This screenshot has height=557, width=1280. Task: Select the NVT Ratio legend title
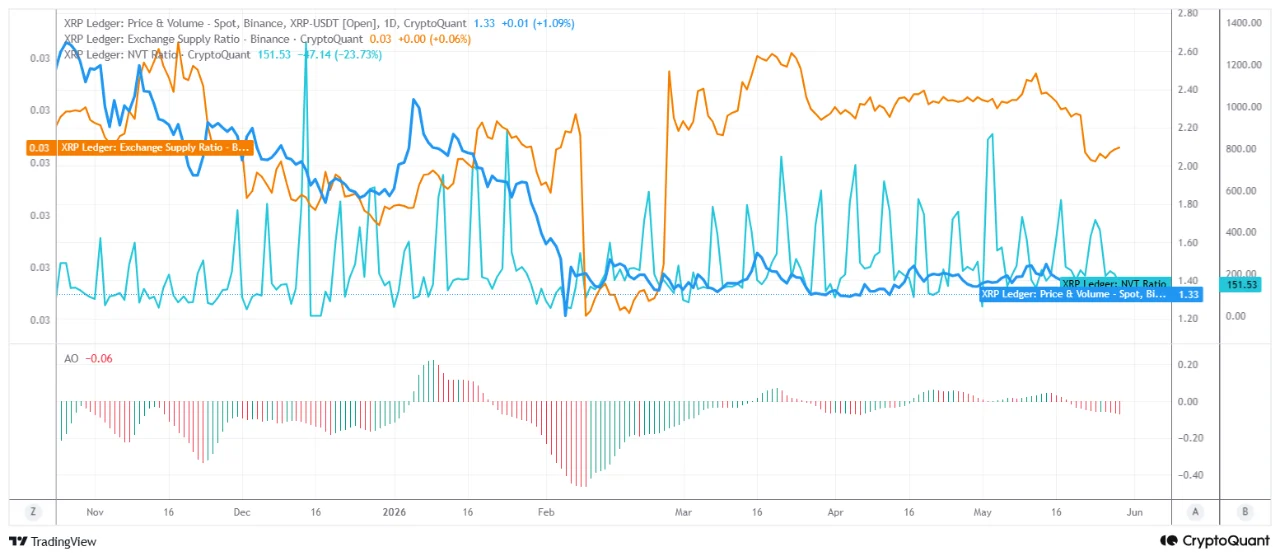tap(158, 54)
